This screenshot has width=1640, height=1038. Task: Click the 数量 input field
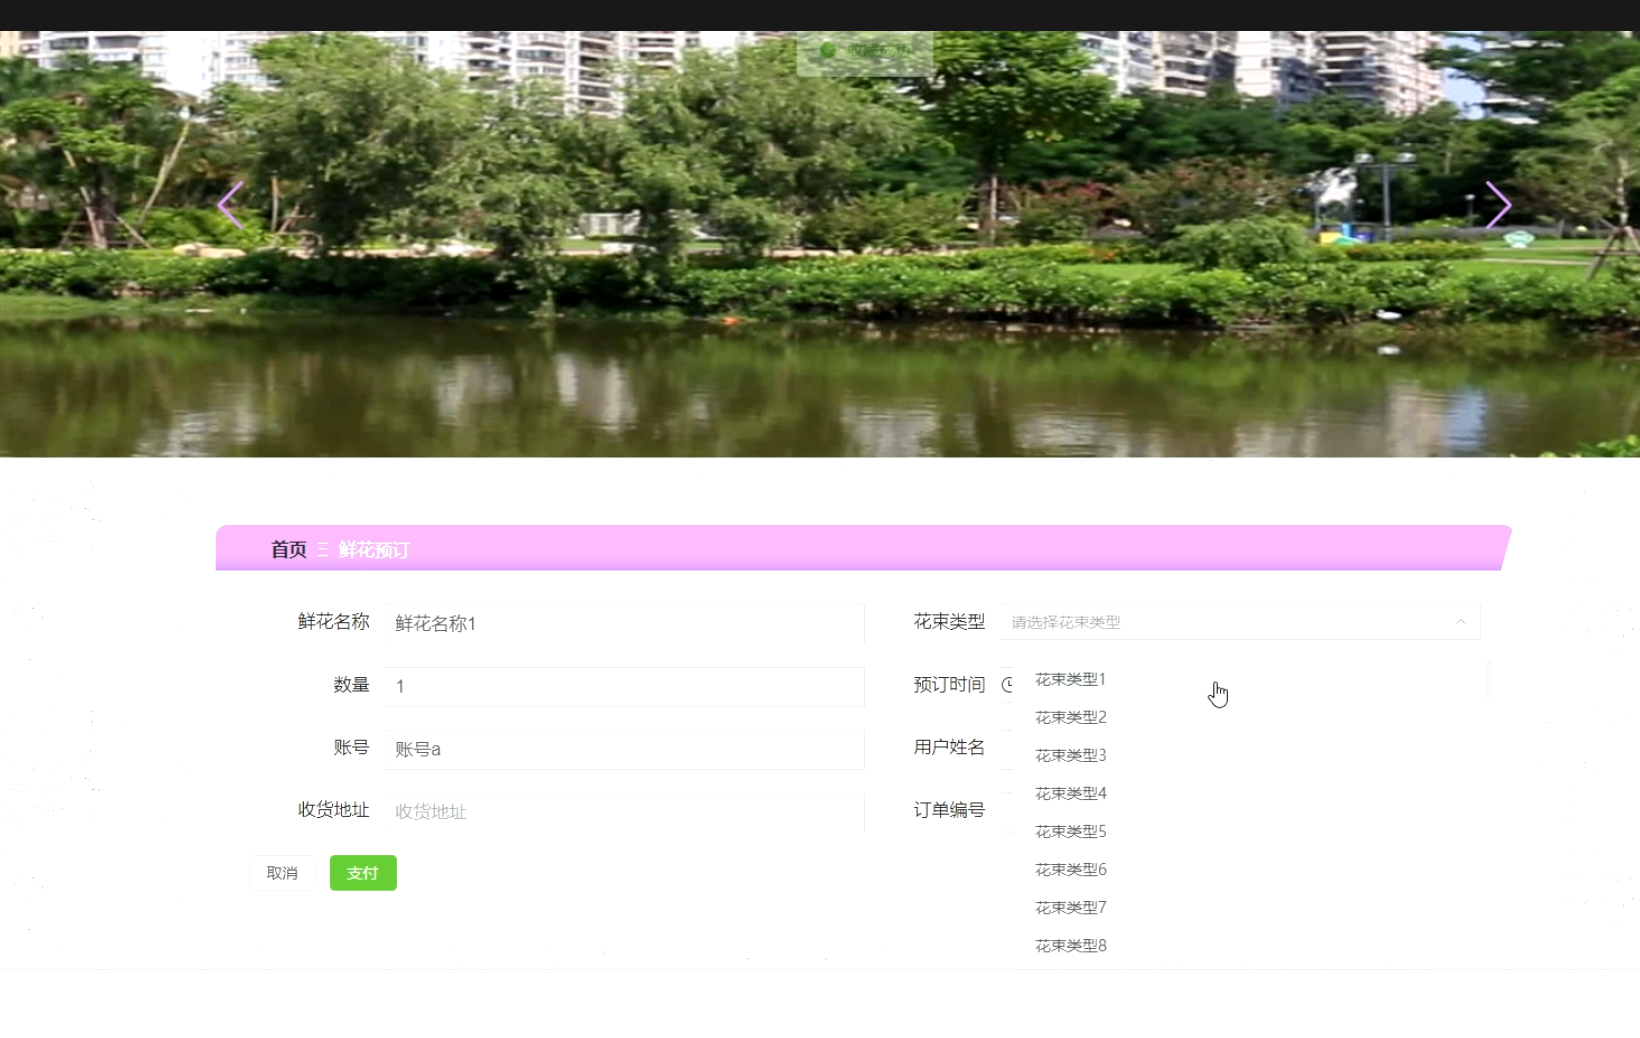click(623, 687)
